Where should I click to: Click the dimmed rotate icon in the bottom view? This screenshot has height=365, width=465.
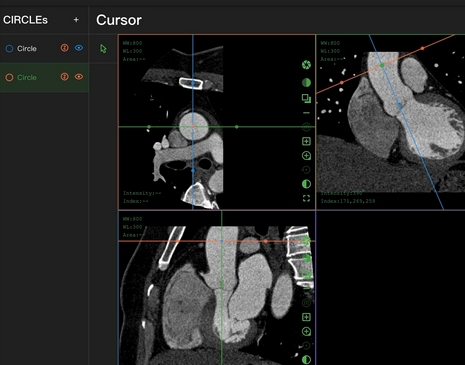pos(306,346)
